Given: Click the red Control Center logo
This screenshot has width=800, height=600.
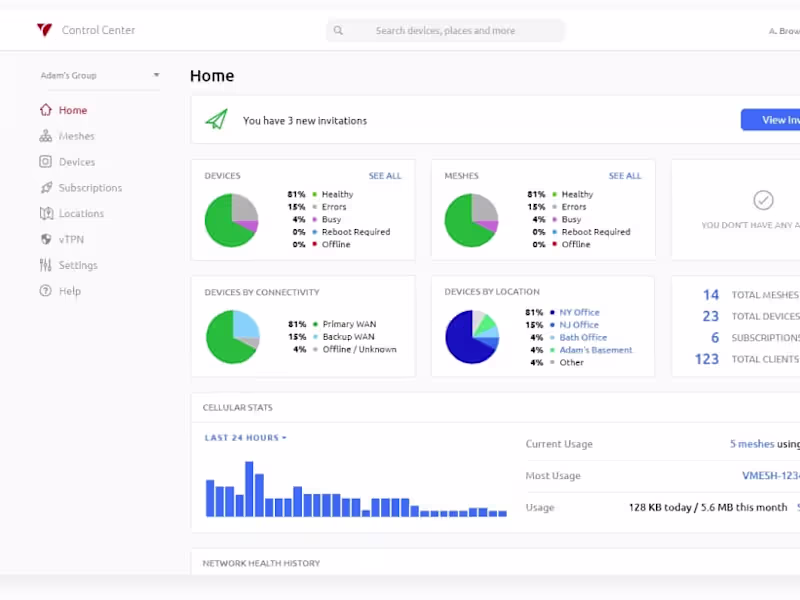Looking at the screenshot, I should [44, 30].
